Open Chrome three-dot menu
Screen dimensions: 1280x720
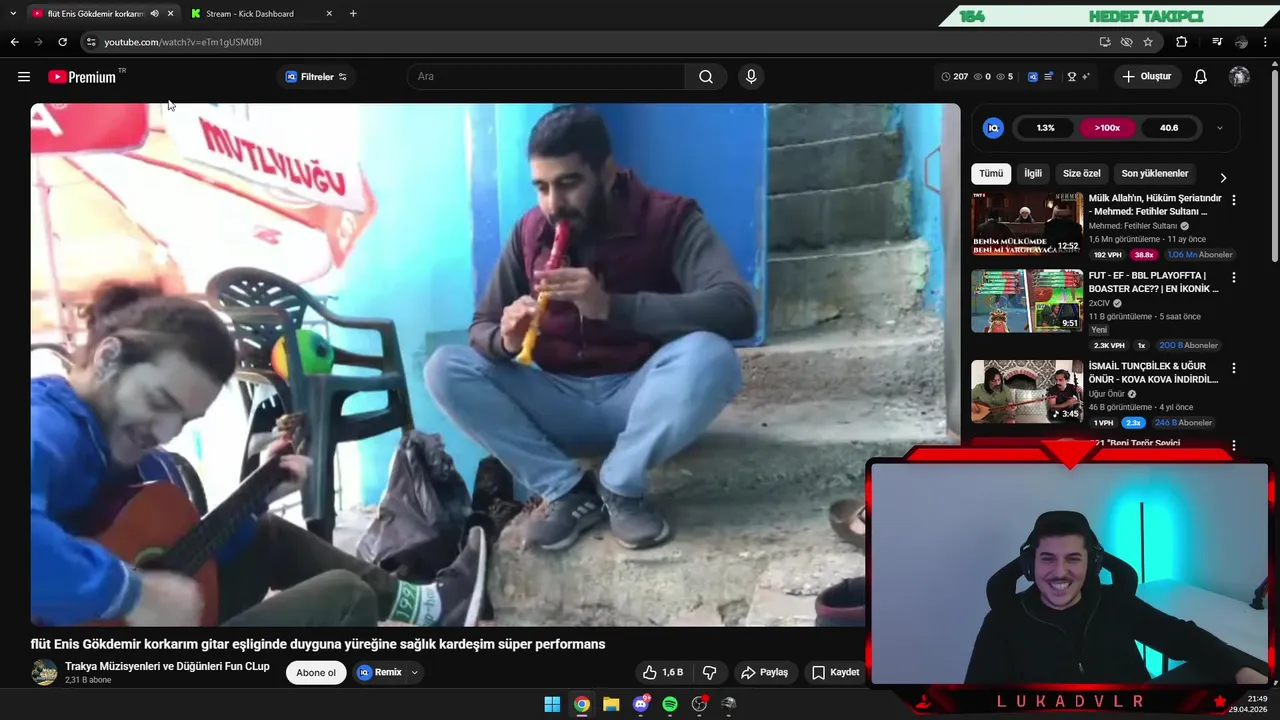pyautogui.click(x=1265, y=42)
